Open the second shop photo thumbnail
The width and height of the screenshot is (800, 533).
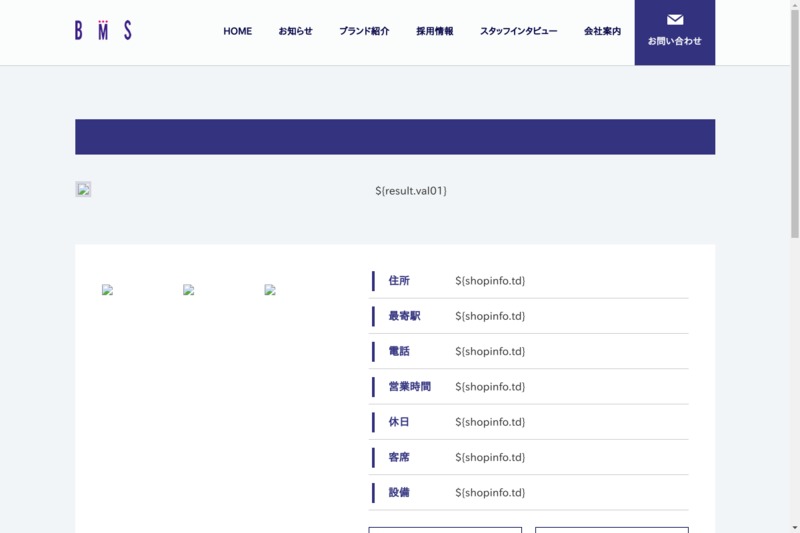pyautogui.click(x=188, y=290)
